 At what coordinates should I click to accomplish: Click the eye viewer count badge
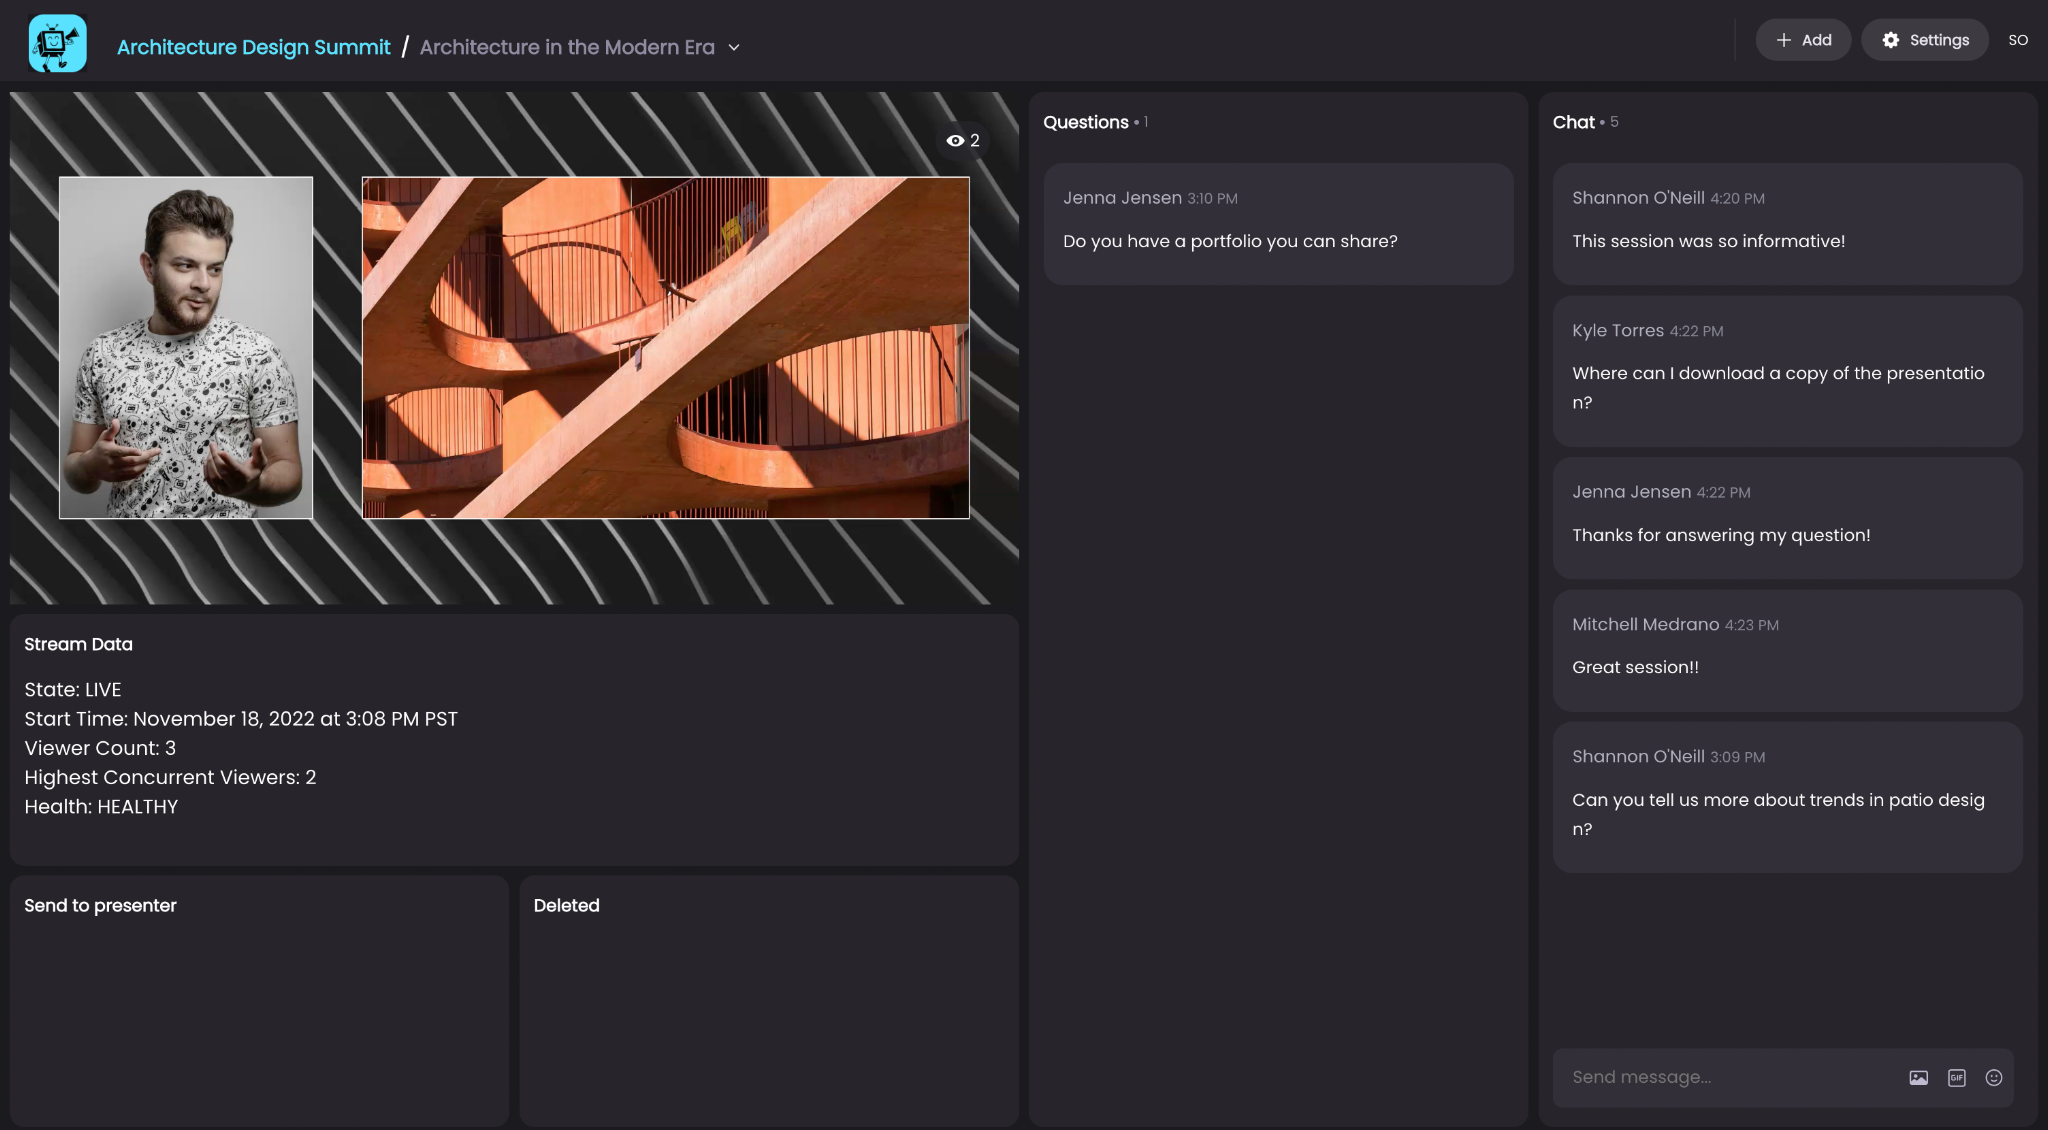(963, 141)
